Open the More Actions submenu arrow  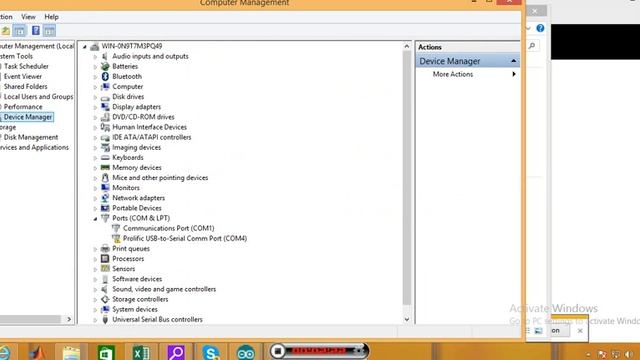514,74
